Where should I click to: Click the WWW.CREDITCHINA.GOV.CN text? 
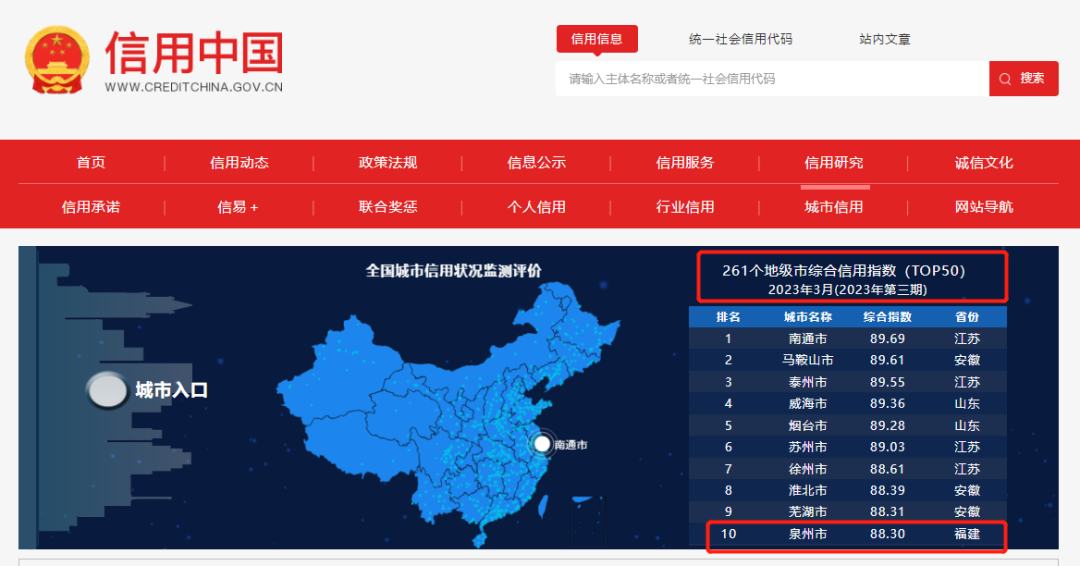(194, 87)
